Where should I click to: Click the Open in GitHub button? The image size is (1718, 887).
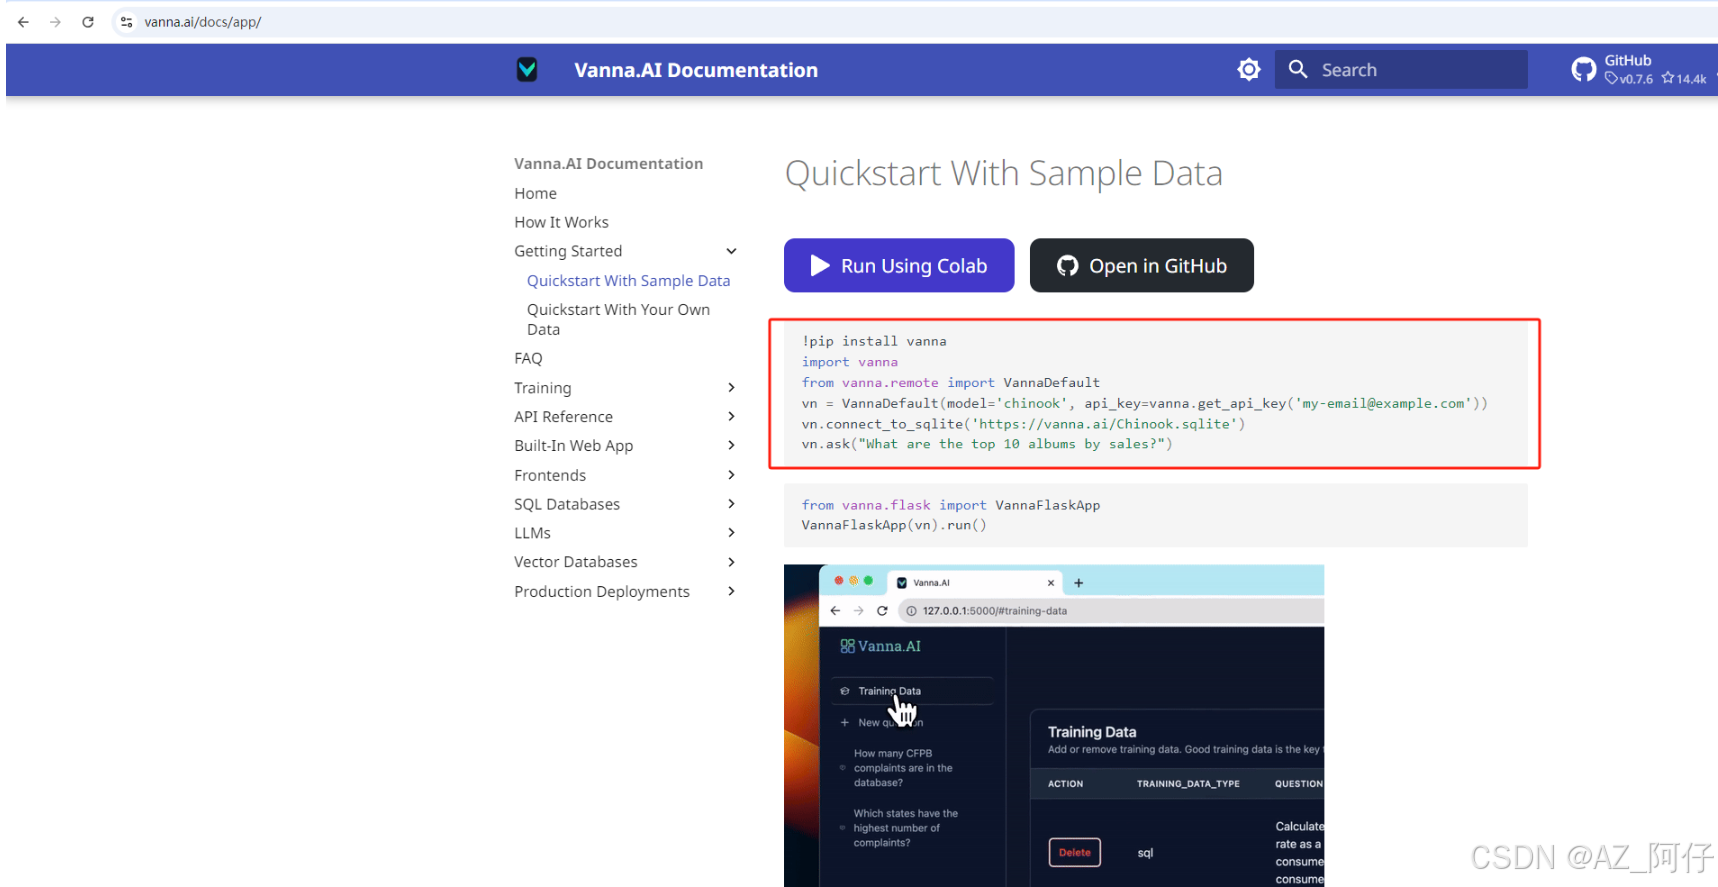point(1142,265)
